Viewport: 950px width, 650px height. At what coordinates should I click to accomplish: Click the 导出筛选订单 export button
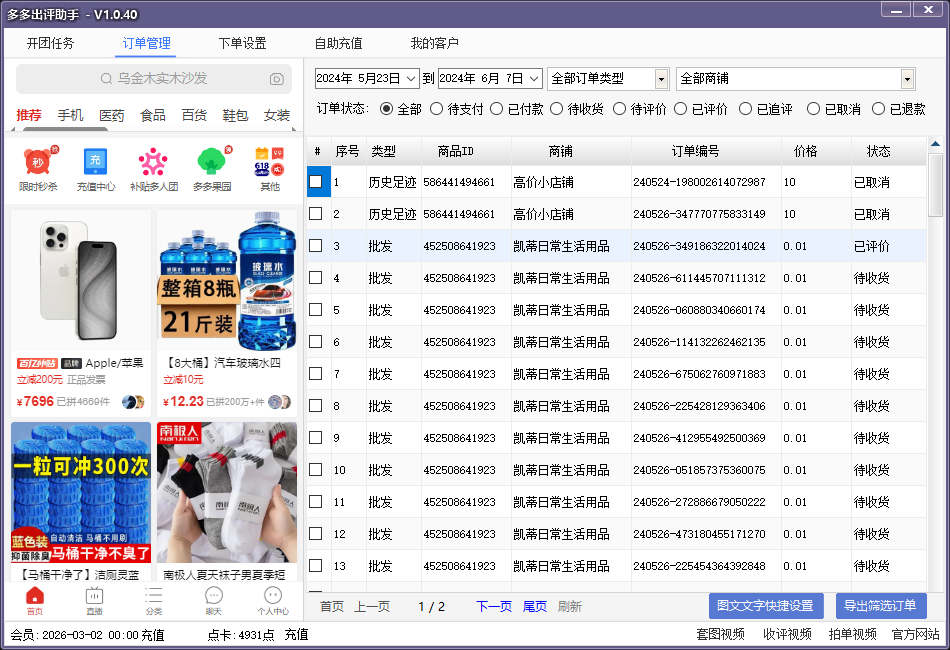[x=881, y=606]
